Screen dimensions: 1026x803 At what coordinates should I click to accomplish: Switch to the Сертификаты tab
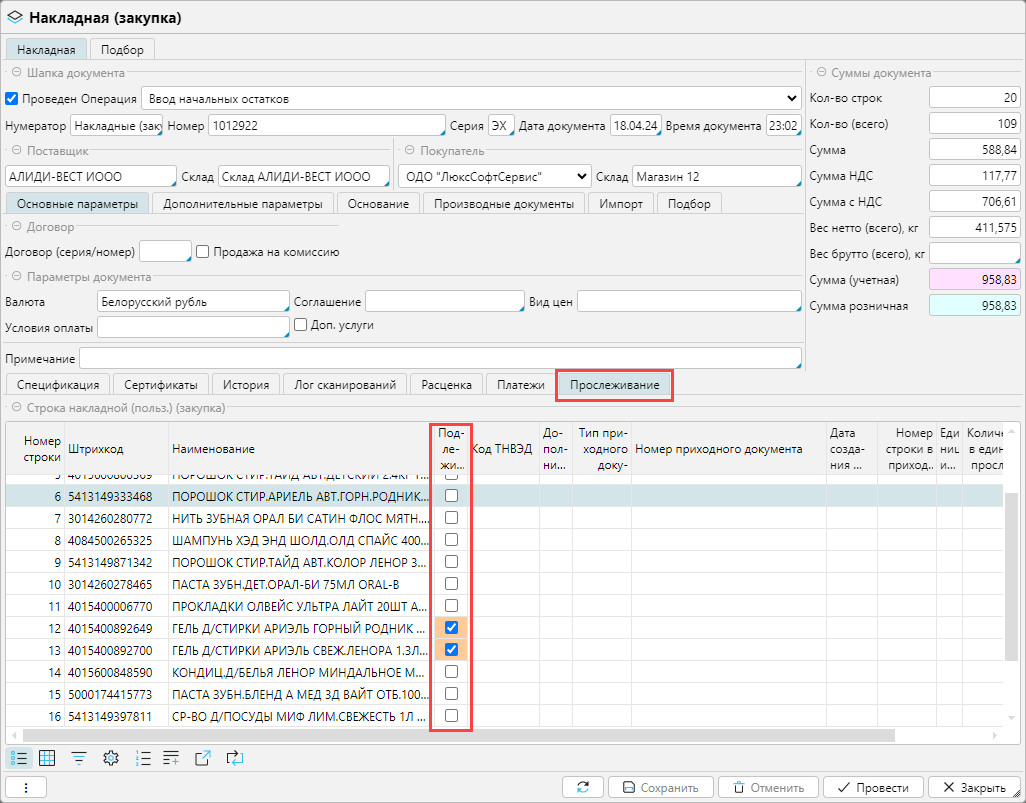[x=160, y=385]
